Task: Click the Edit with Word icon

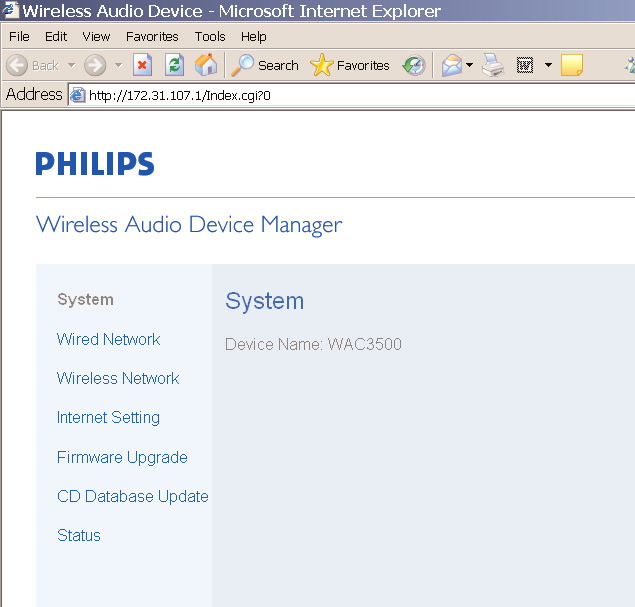Action: pos(525,65)
